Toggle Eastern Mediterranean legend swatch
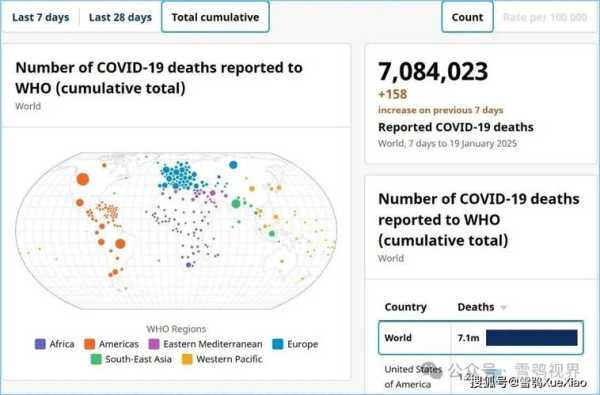This screenshot has width=600, height=395. click(x=154, y=344)
